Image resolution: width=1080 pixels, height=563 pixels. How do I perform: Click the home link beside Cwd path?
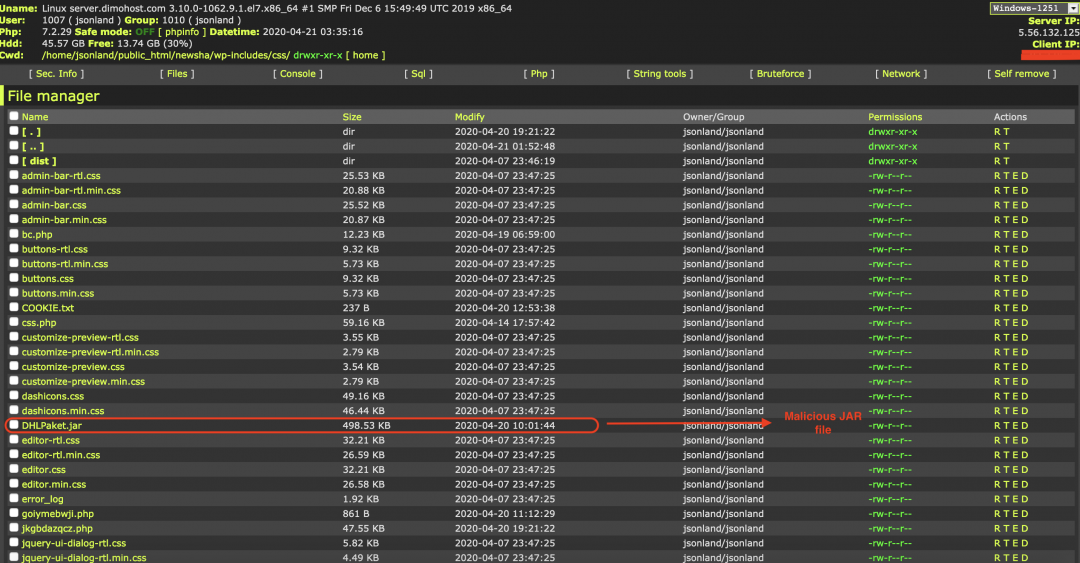pyautogui.click(x=365, y=55)
